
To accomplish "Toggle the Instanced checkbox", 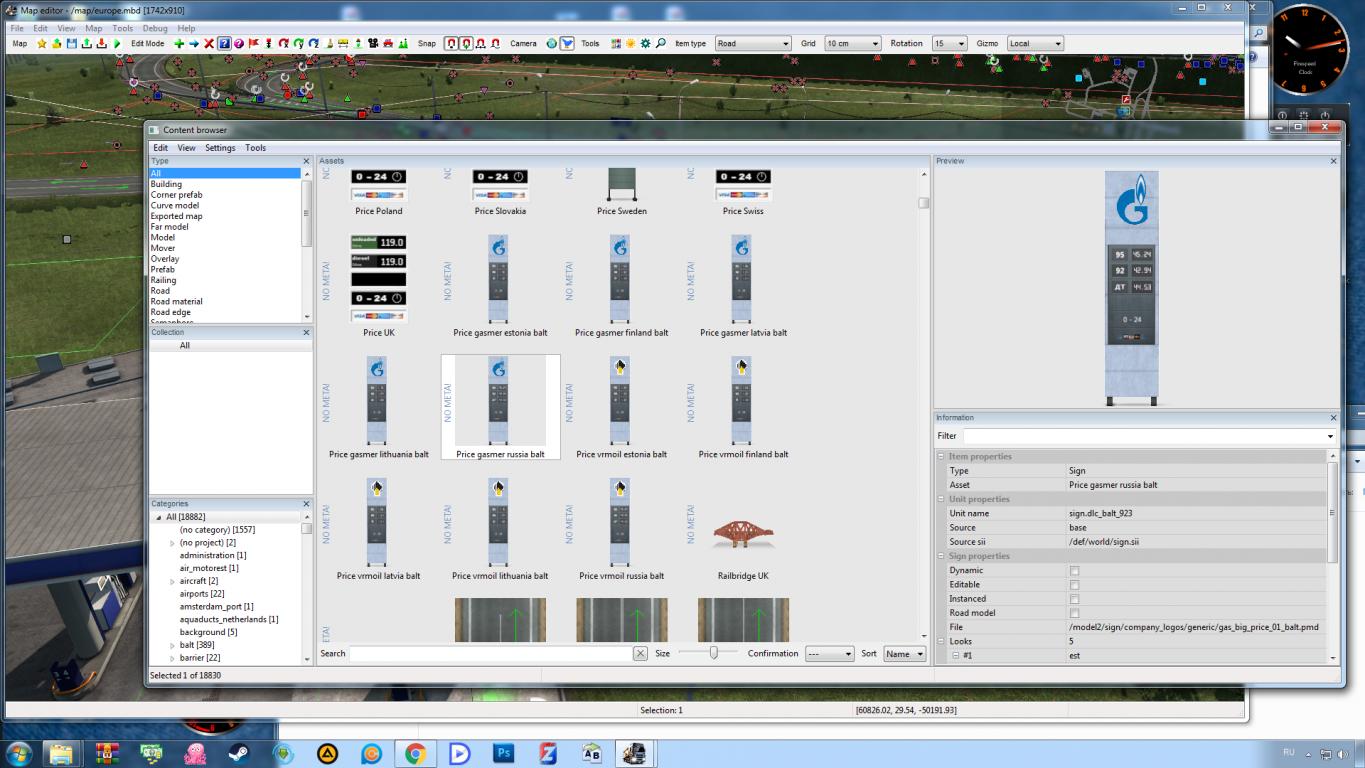I will (1074, 599).
